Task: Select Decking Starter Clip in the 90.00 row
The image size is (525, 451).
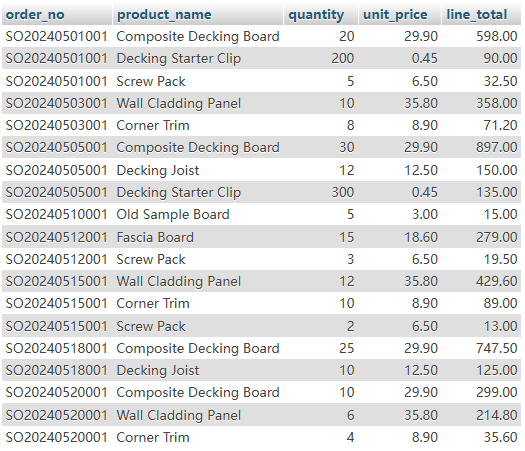Action: pos(178,58)
